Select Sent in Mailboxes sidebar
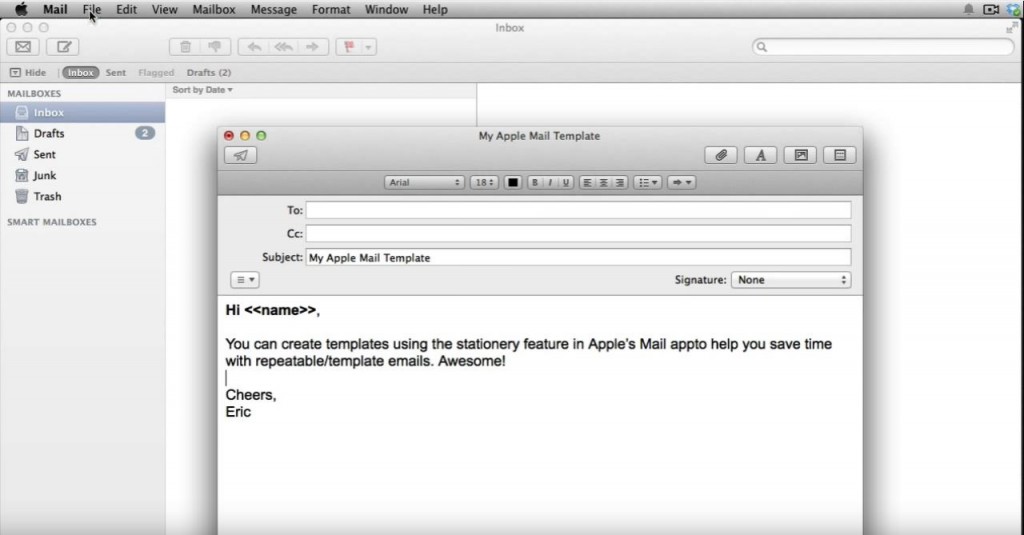Image resolution: width=1024 pixels, height=535 pixels. click(82, 154)
